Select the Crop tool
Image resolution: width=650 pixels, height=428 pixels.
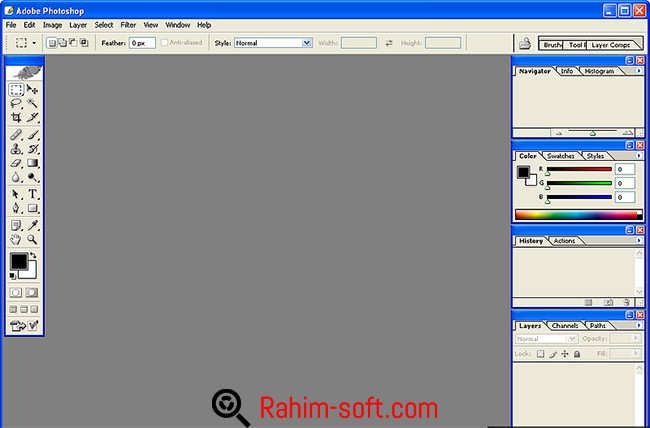(x=16, y=117)
